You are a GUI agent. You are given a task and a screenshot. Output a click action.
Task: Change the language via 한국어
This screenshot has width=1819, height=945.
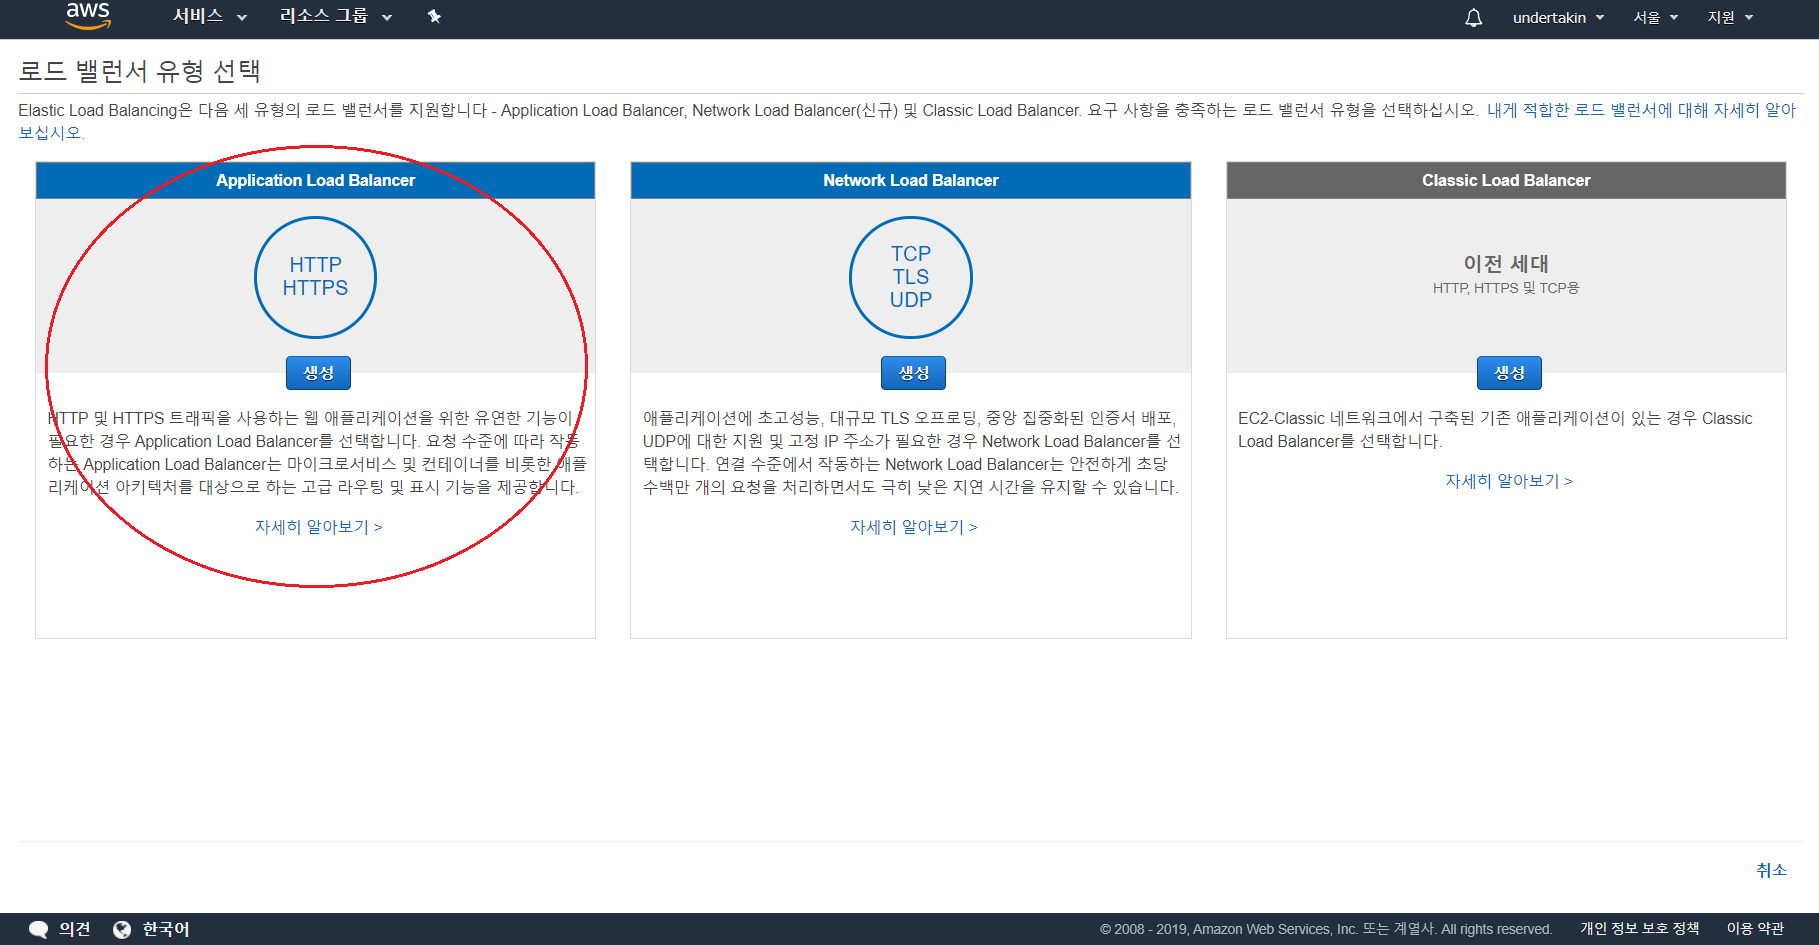point(166,929)
